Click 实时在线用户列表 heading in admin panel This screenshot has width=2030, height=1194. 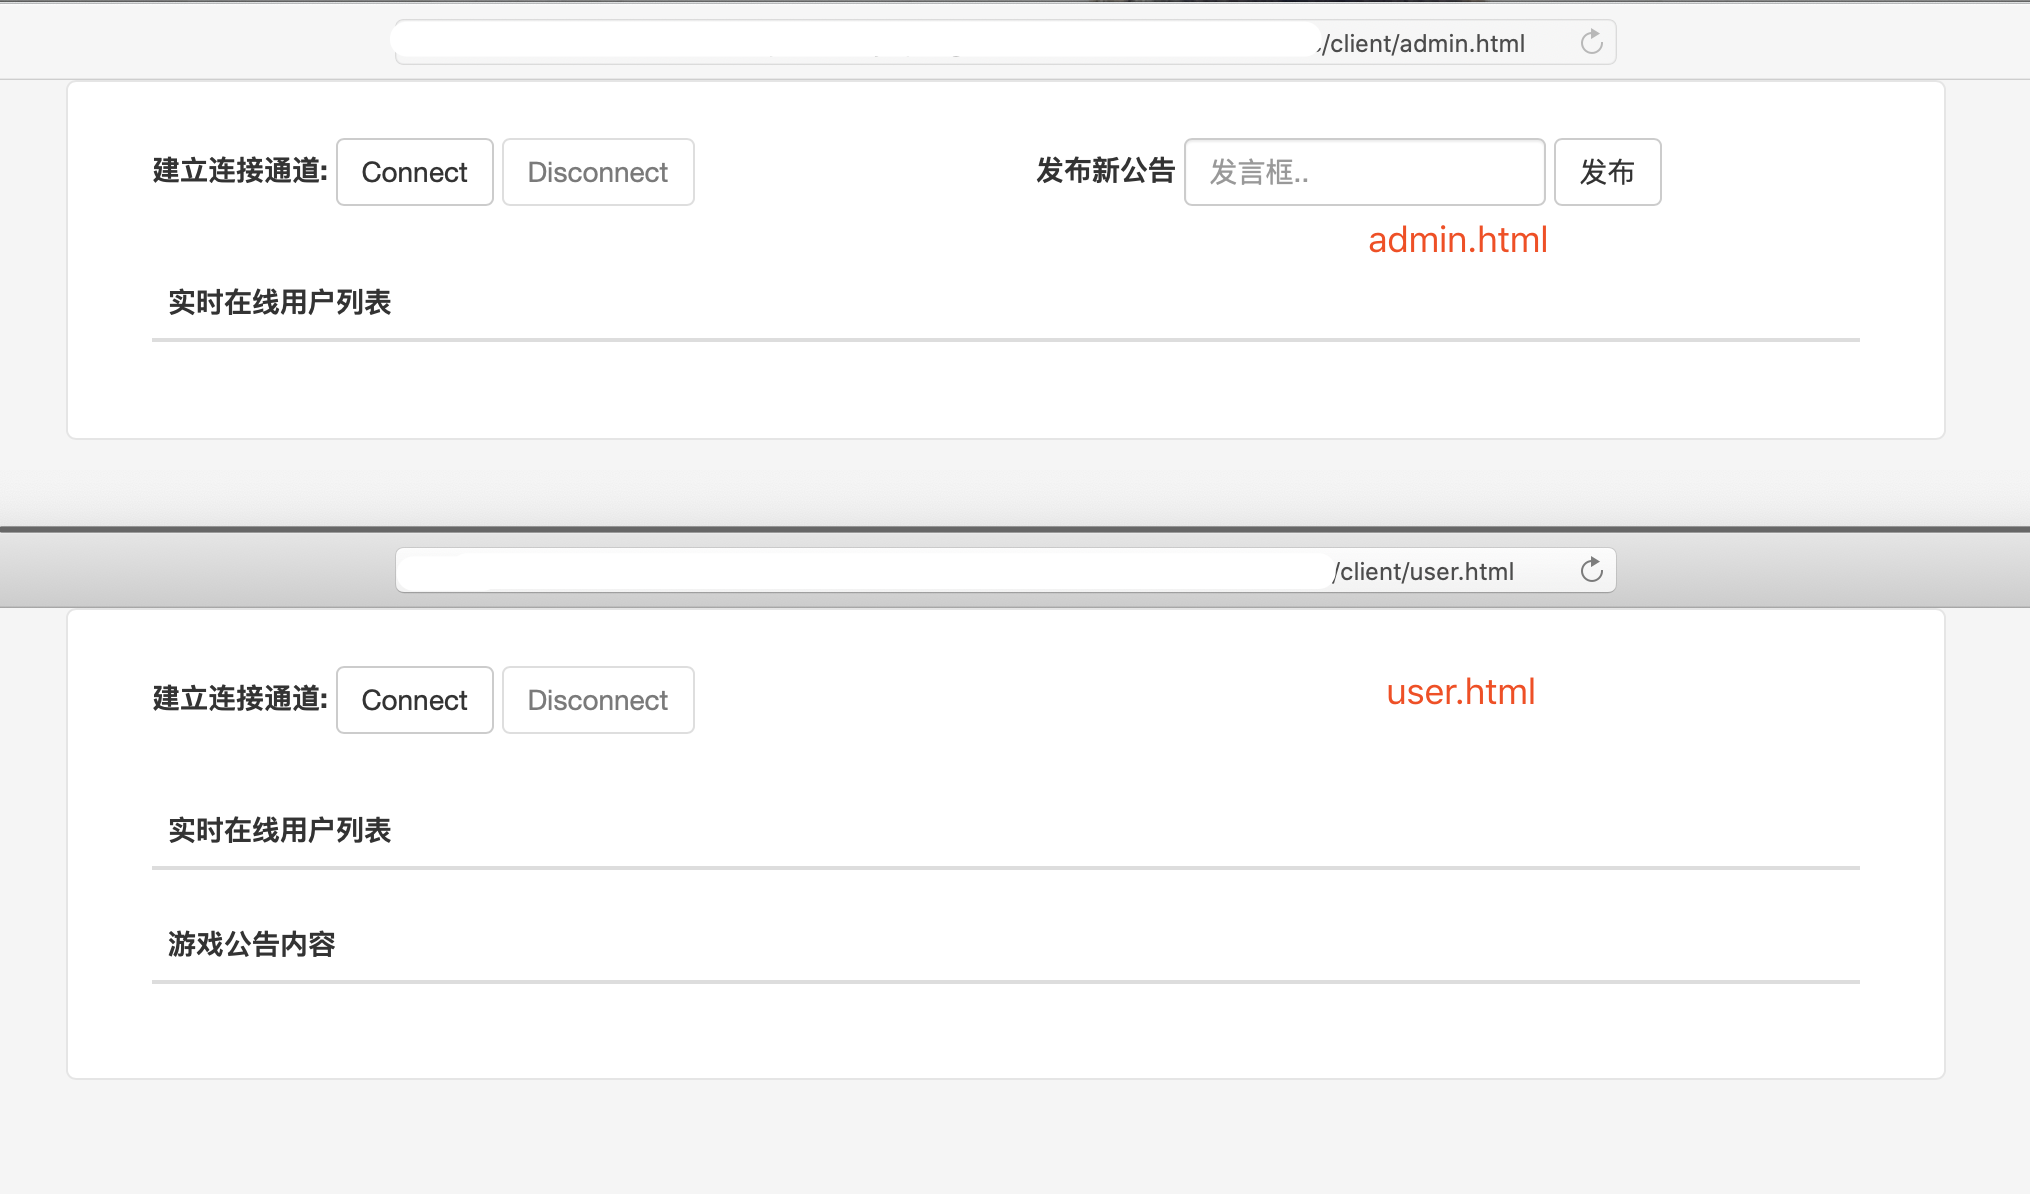279,302
